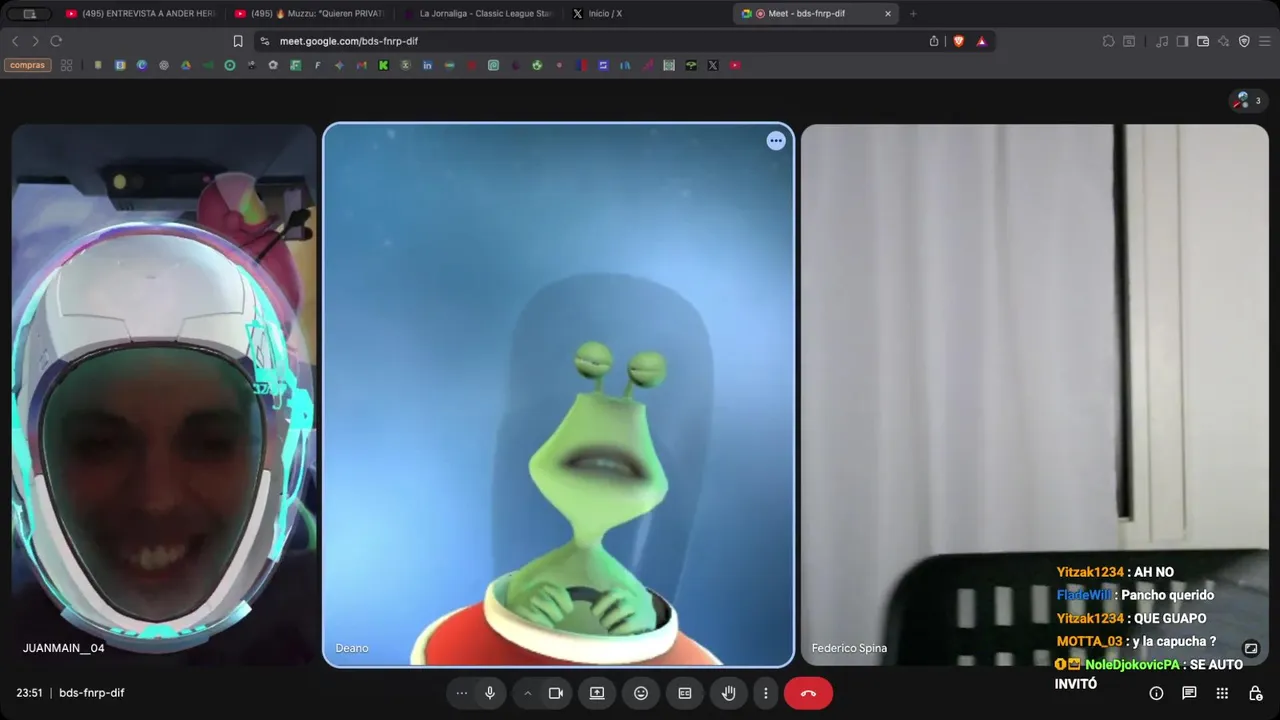Turn off the camera in Meet
The image size is (1280, 720).
(x=556, y=693)
